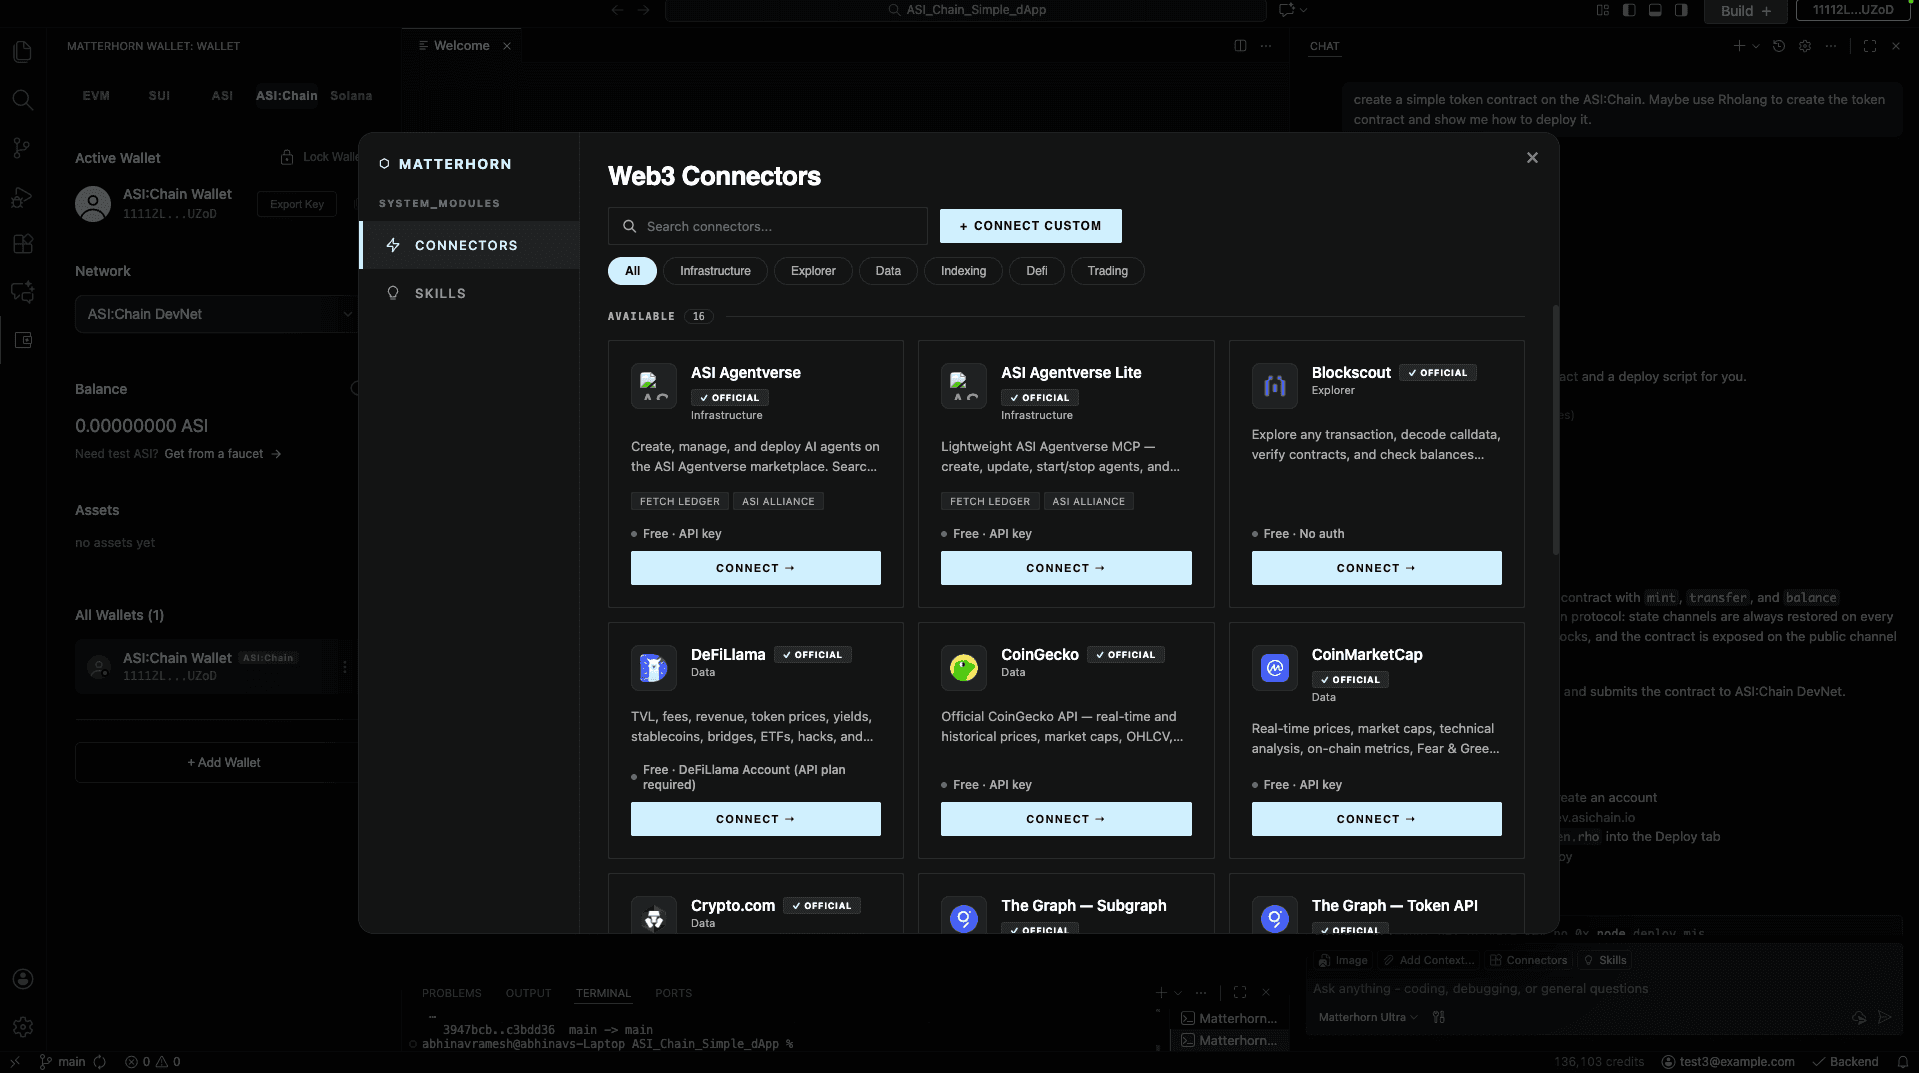Click the DeFiLlama connector logo

pos(654,668)
